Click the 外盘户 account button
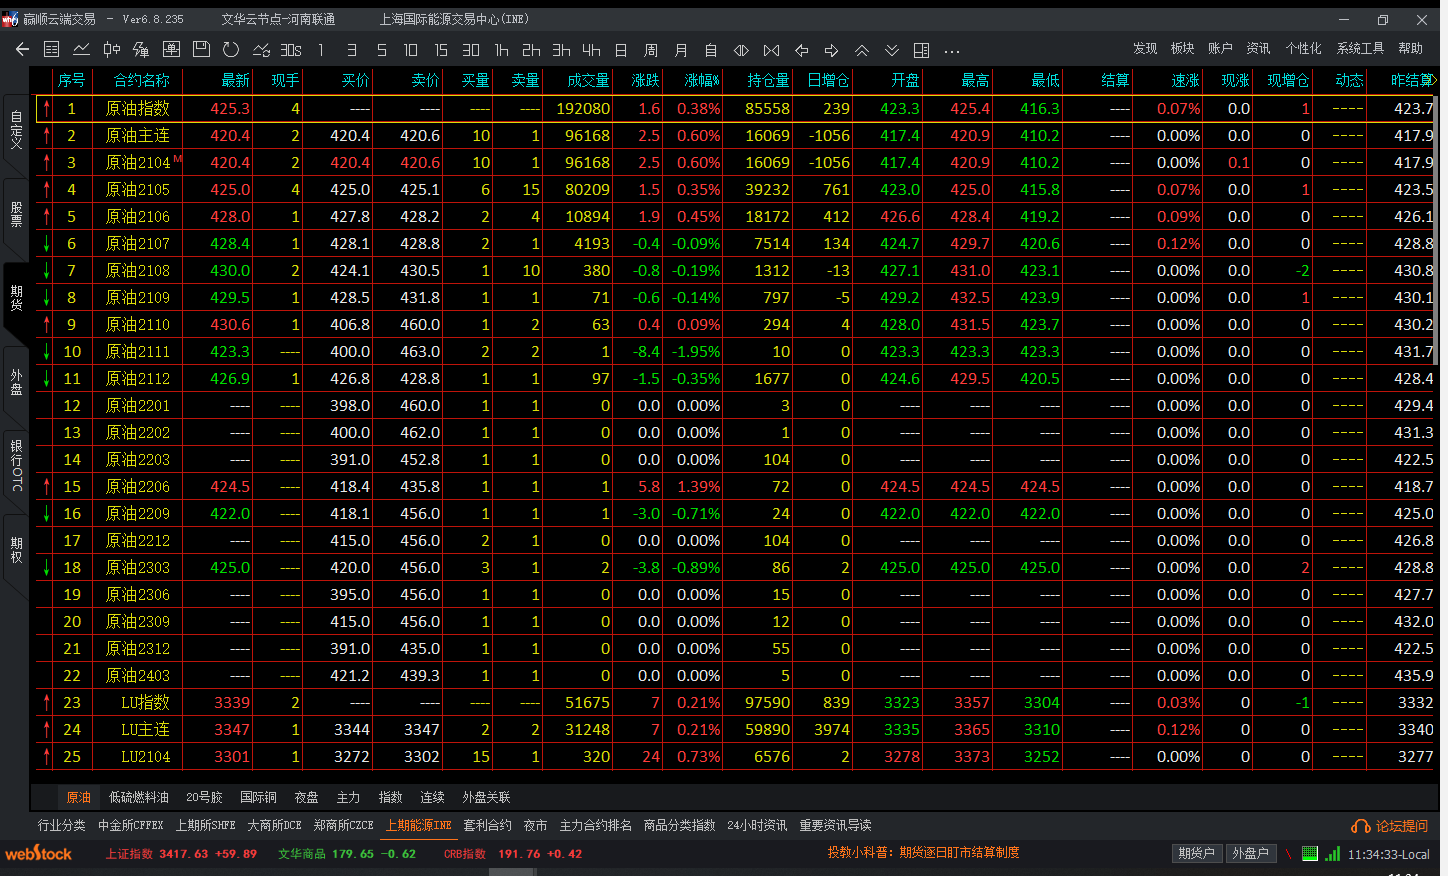 point(1250,853)
